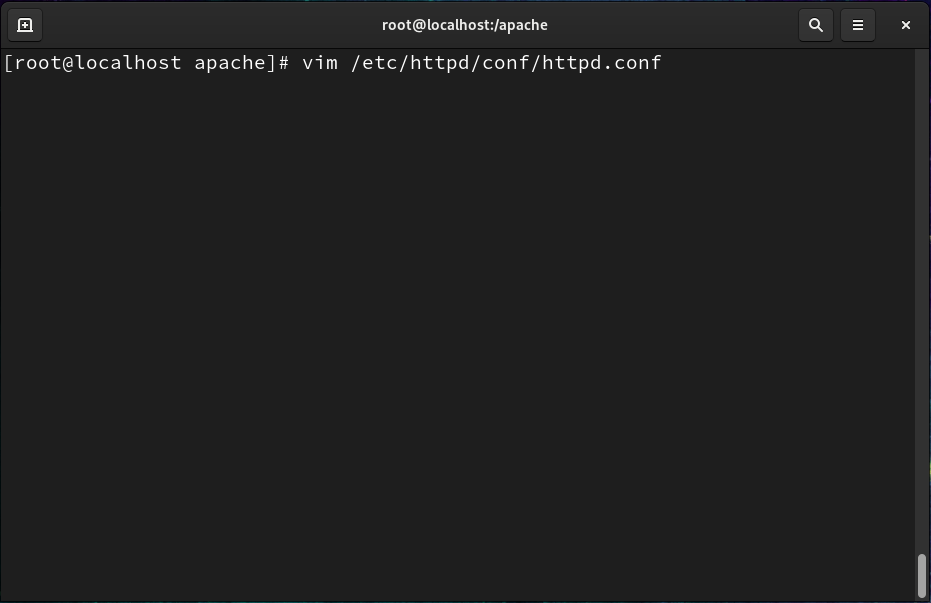Close the terminal window

click(905, 25)
